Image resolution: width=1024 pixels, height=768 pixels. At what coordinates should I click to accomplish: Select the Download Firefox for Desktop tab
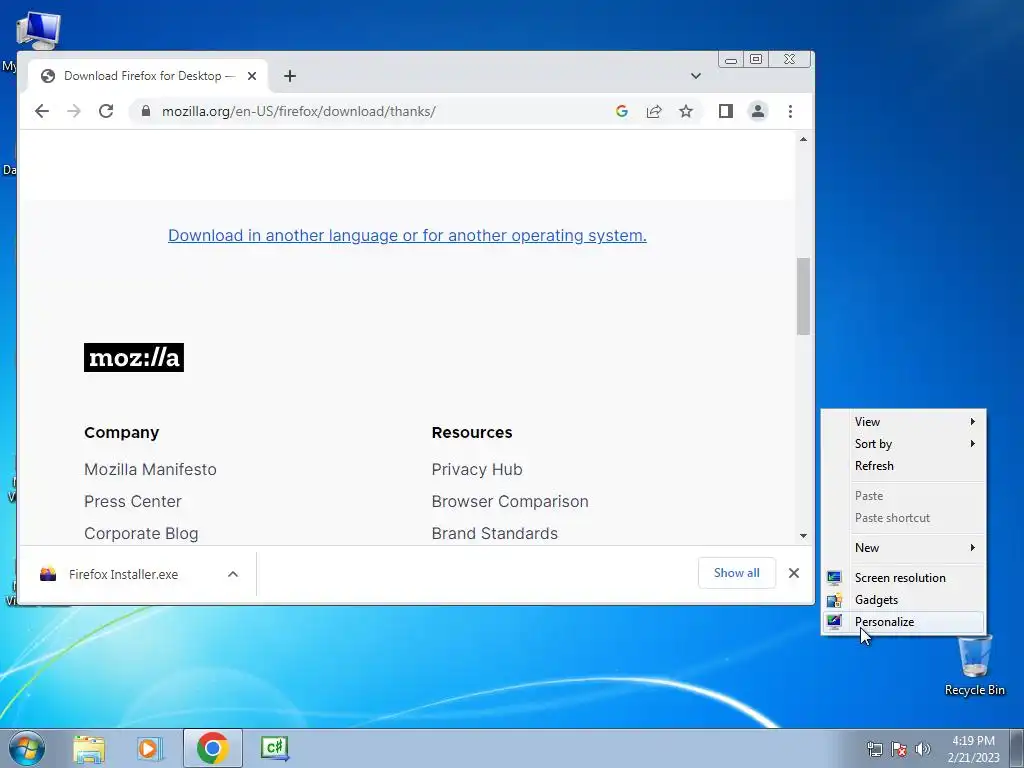click(x=147, y=76)
